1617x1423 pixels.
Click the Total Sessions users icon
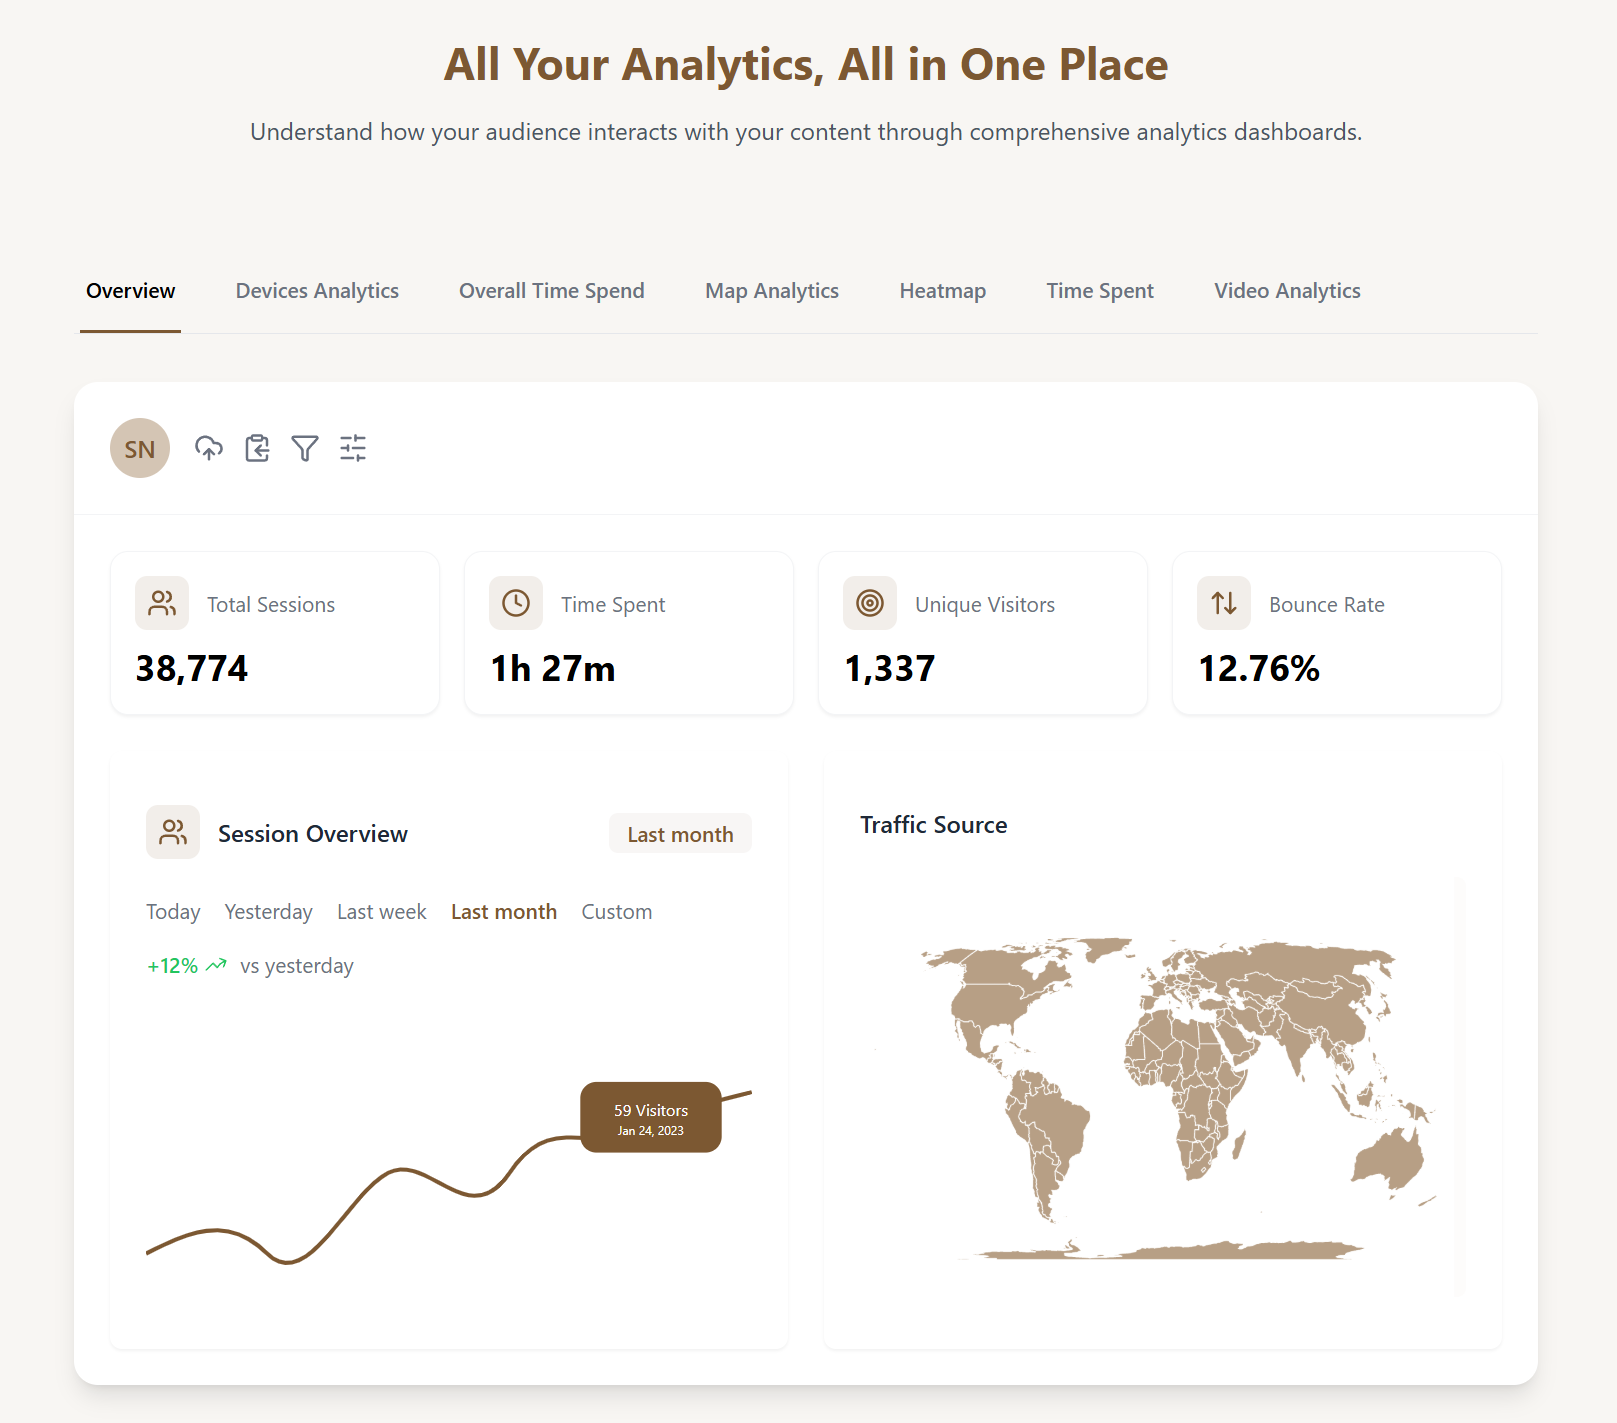point(162,603)
